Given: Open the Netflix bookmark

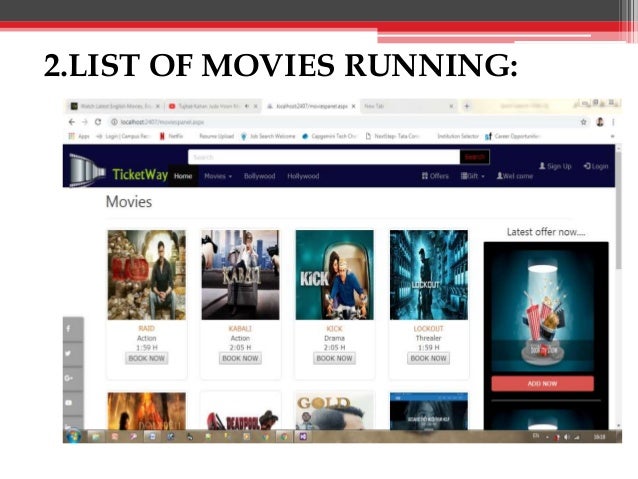Looking at the screenshot, I should point(171,136).
